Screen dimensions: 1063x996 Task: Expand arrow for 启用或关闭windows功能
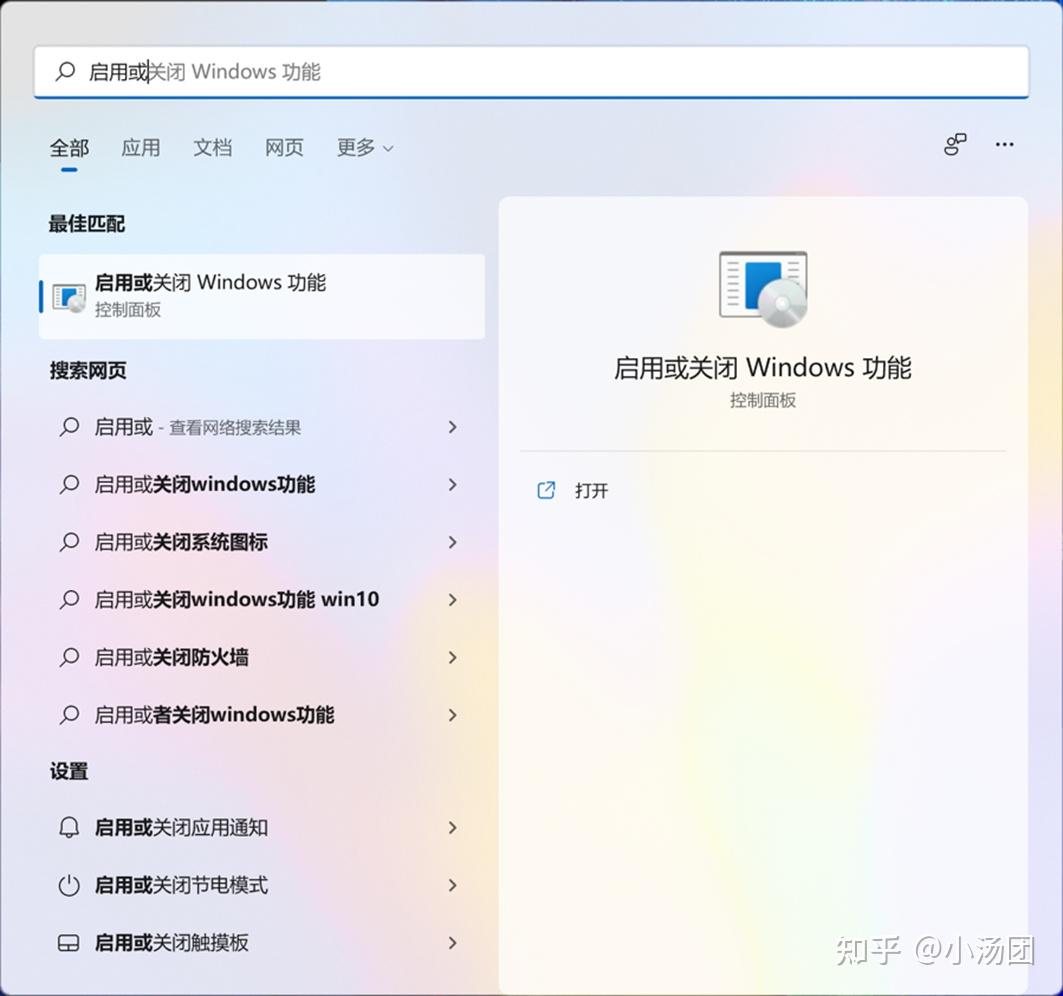coord(453,485)
